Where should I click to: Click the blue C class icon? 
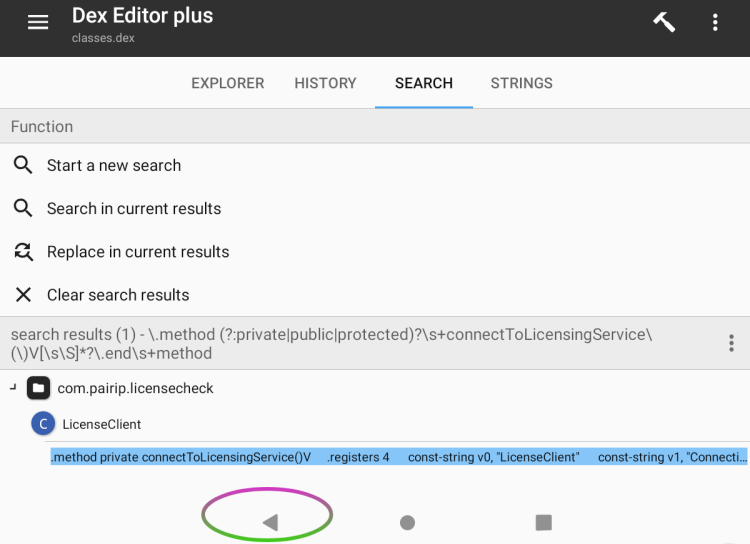[x=43, y=424]
